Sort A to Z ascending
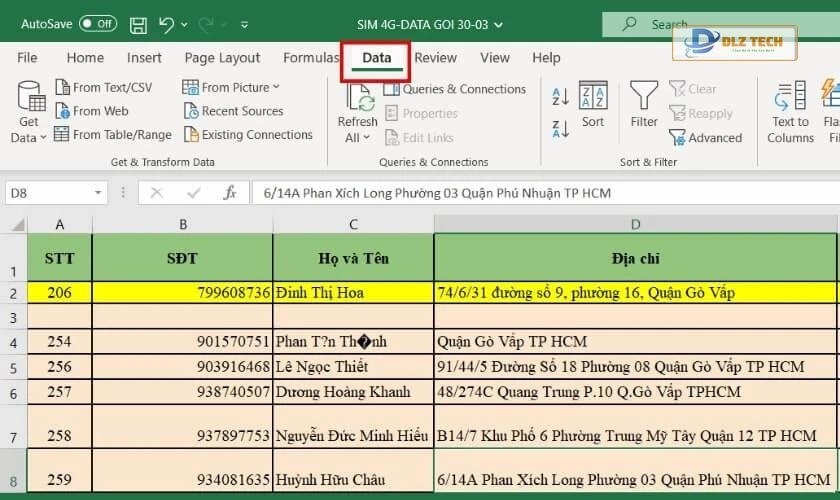This screenshot has width=840, height=500. tap(561, 97)
